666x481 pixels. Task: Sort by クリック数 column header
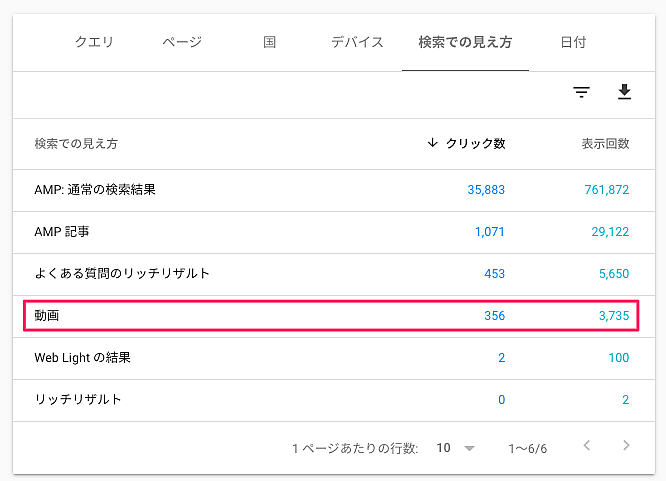coord(466,144)
